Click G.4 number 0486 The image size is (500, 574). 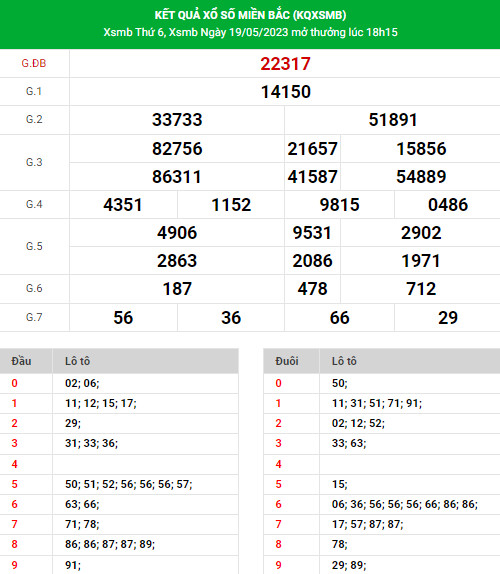tap(448, 205)
